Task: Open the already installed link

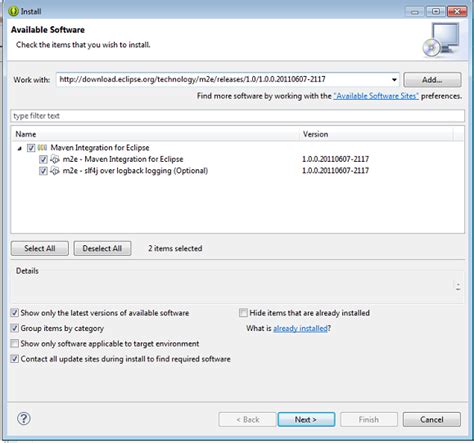Action: coord(300,328)
